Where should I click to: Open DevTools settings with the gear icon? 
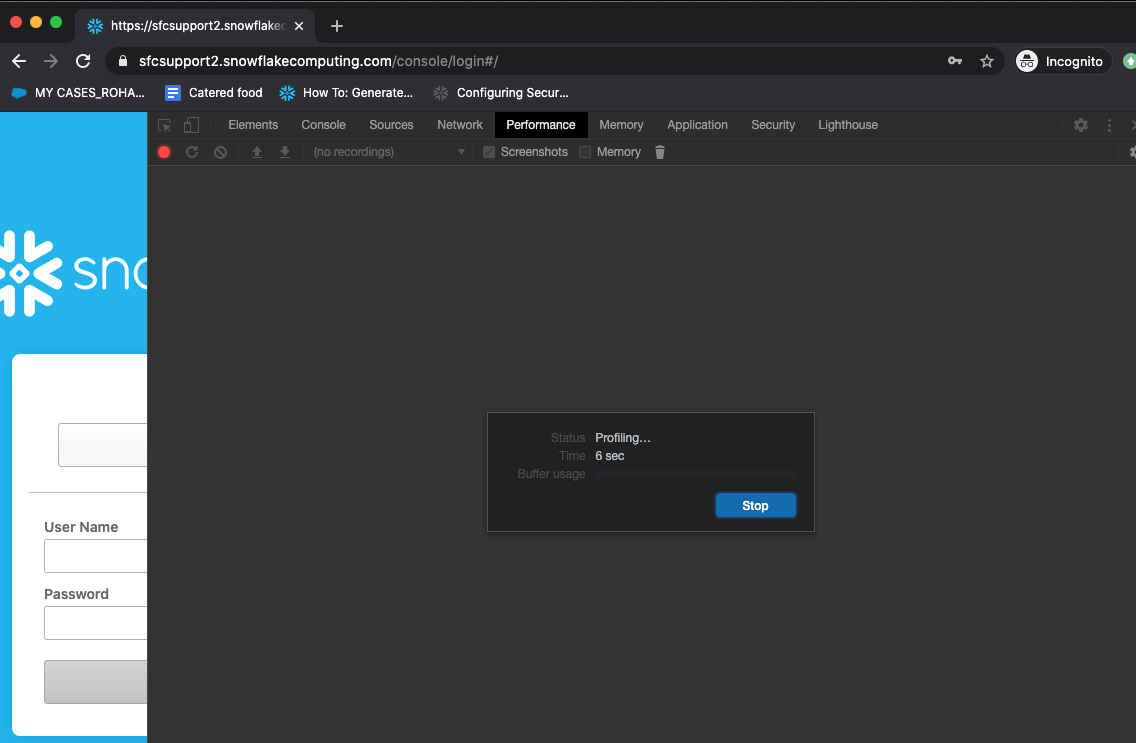pos(1080,124)
